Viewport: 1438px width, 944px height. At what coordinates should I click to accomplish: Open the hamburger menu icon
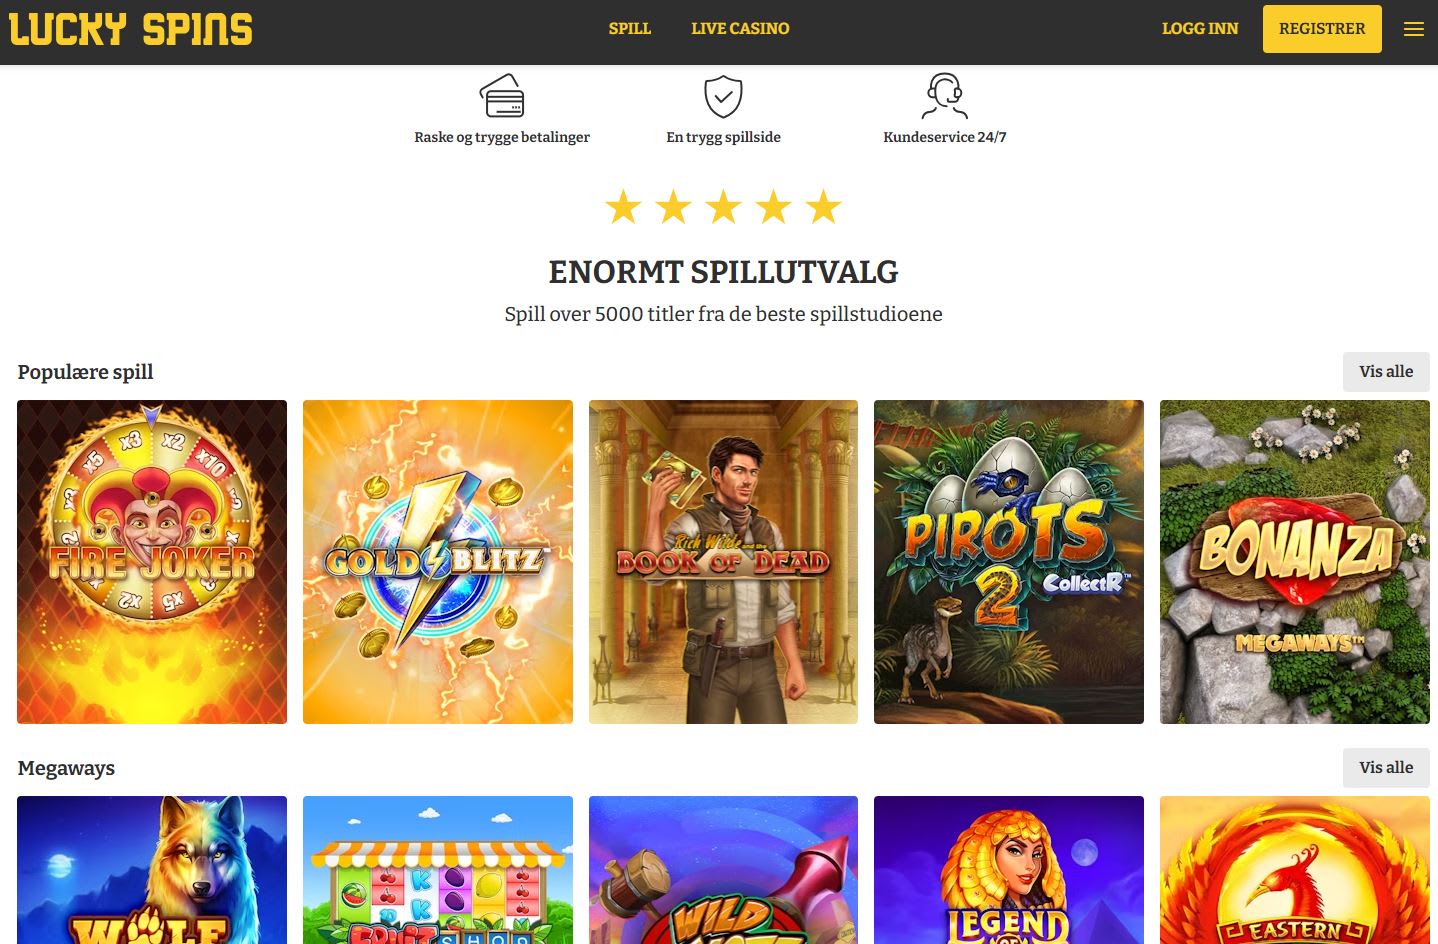click(x=1413, y=29)
